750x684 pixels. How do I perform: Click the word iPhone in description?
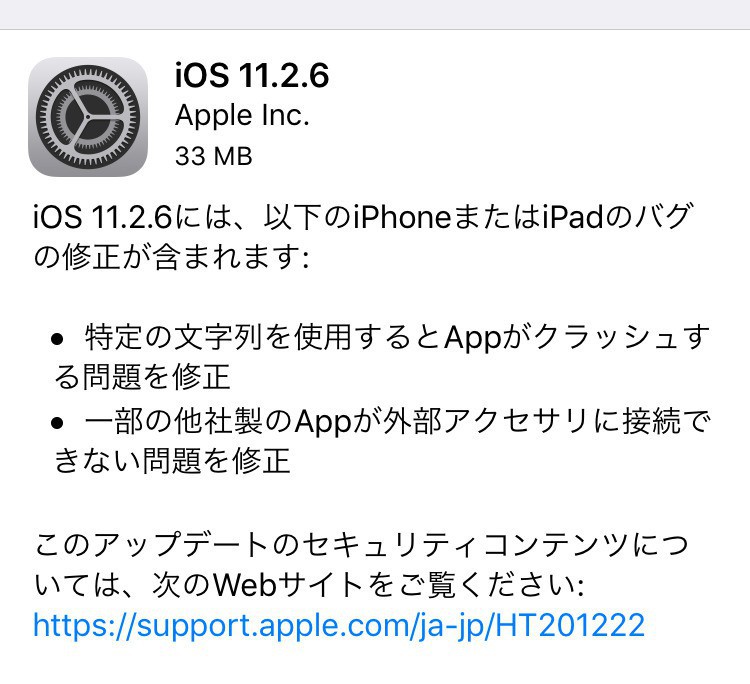click(x=402, y=217)
